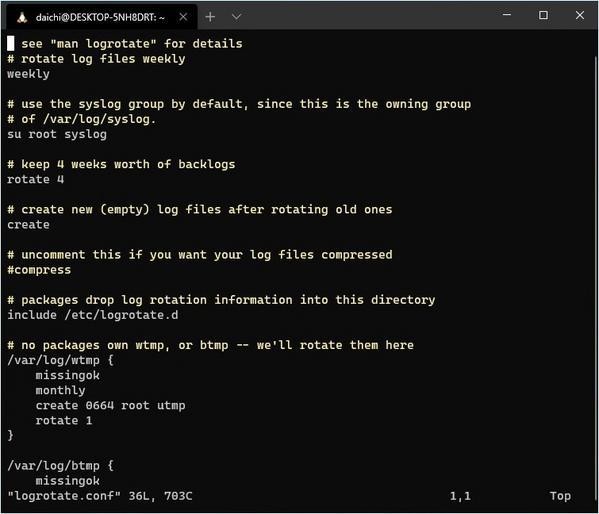Viewport: 599px width, 514px height.
Task: Click the '#compress' commented line
Action: [x=39, y=270]
